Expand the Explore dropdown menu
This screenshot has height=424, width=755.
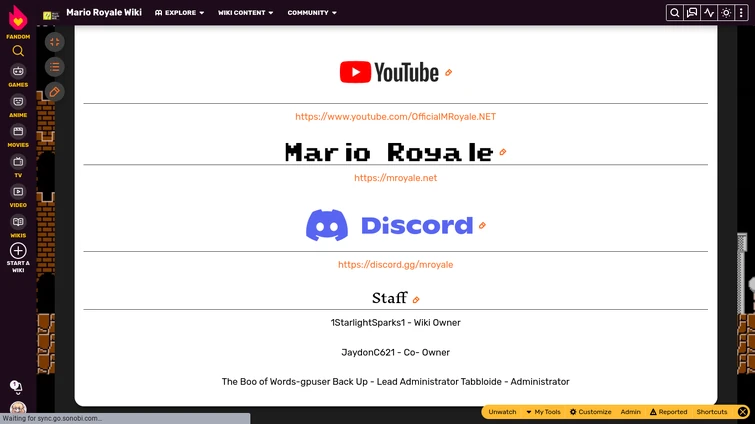tap(180, 13)
